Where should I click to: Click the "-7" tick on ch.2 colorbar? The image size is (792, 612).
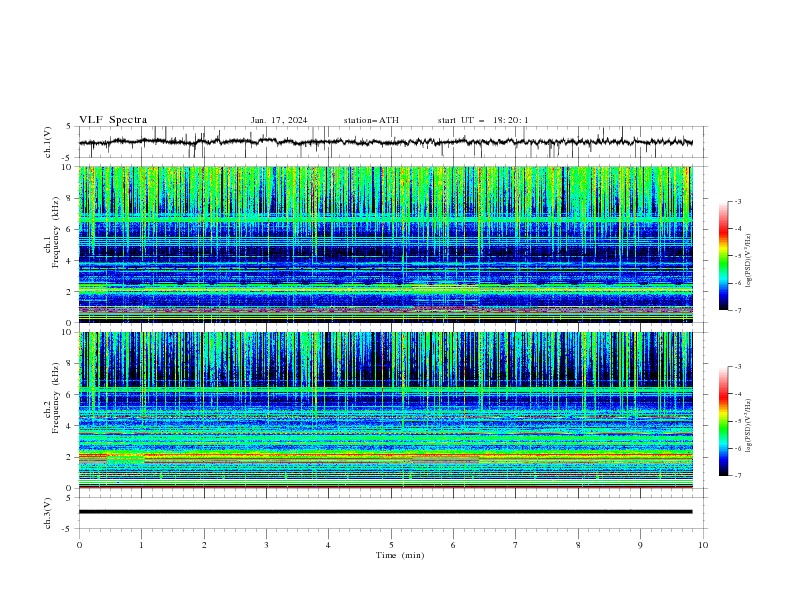pyautogui.click(x=737, y=475)
